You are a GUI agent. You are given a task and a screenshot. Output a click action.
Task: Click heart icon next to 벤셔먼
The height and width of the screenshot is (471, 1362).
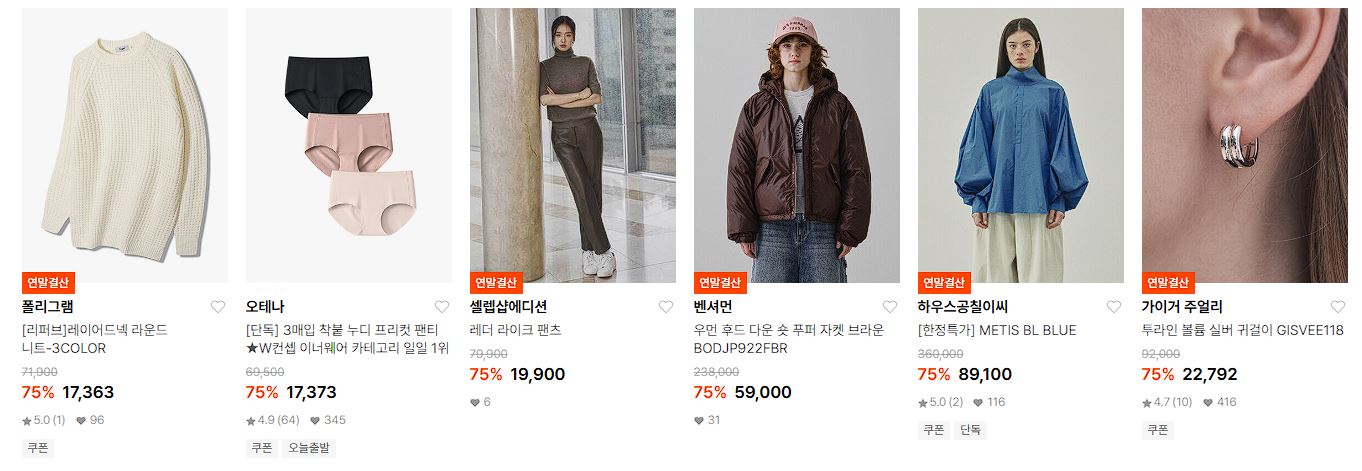click(x=890, y=307)
